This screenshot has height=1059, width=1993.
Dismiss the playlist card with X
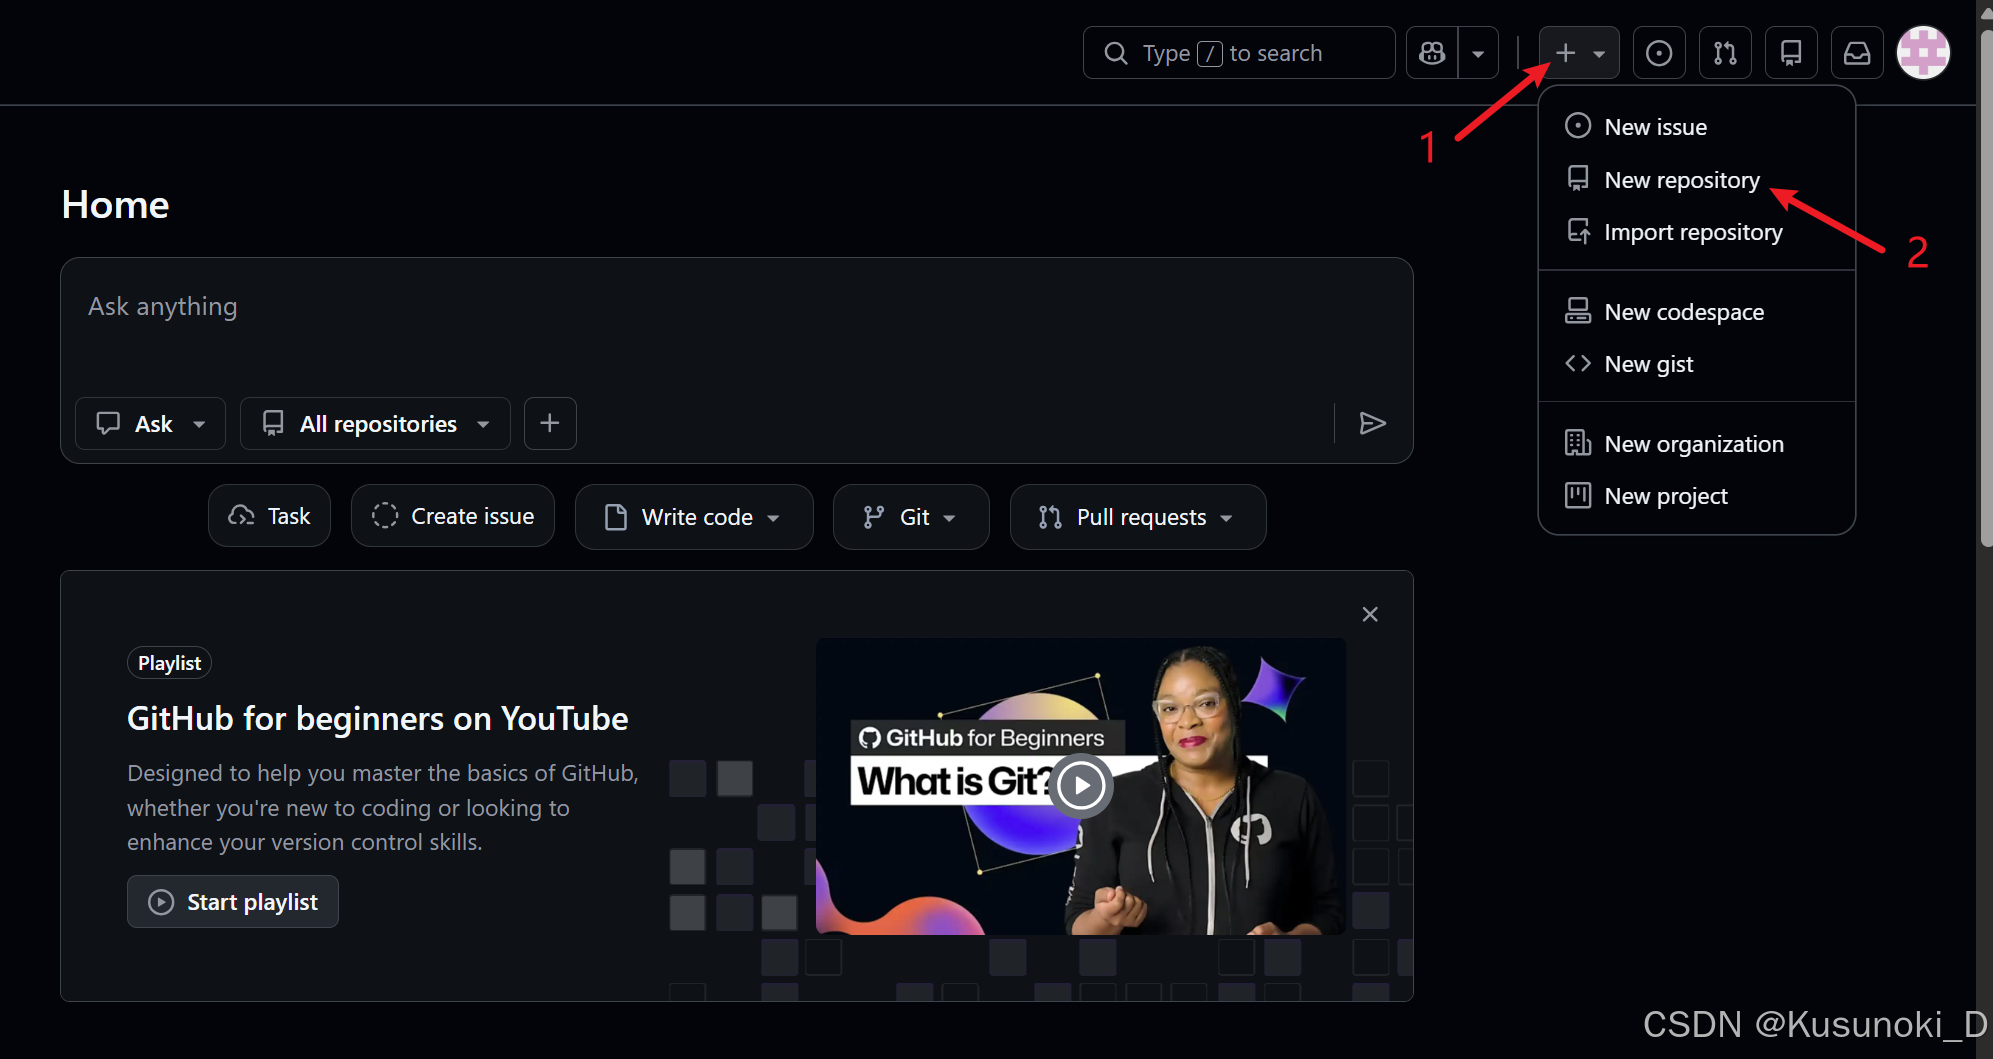click(x=1370, y=614)
